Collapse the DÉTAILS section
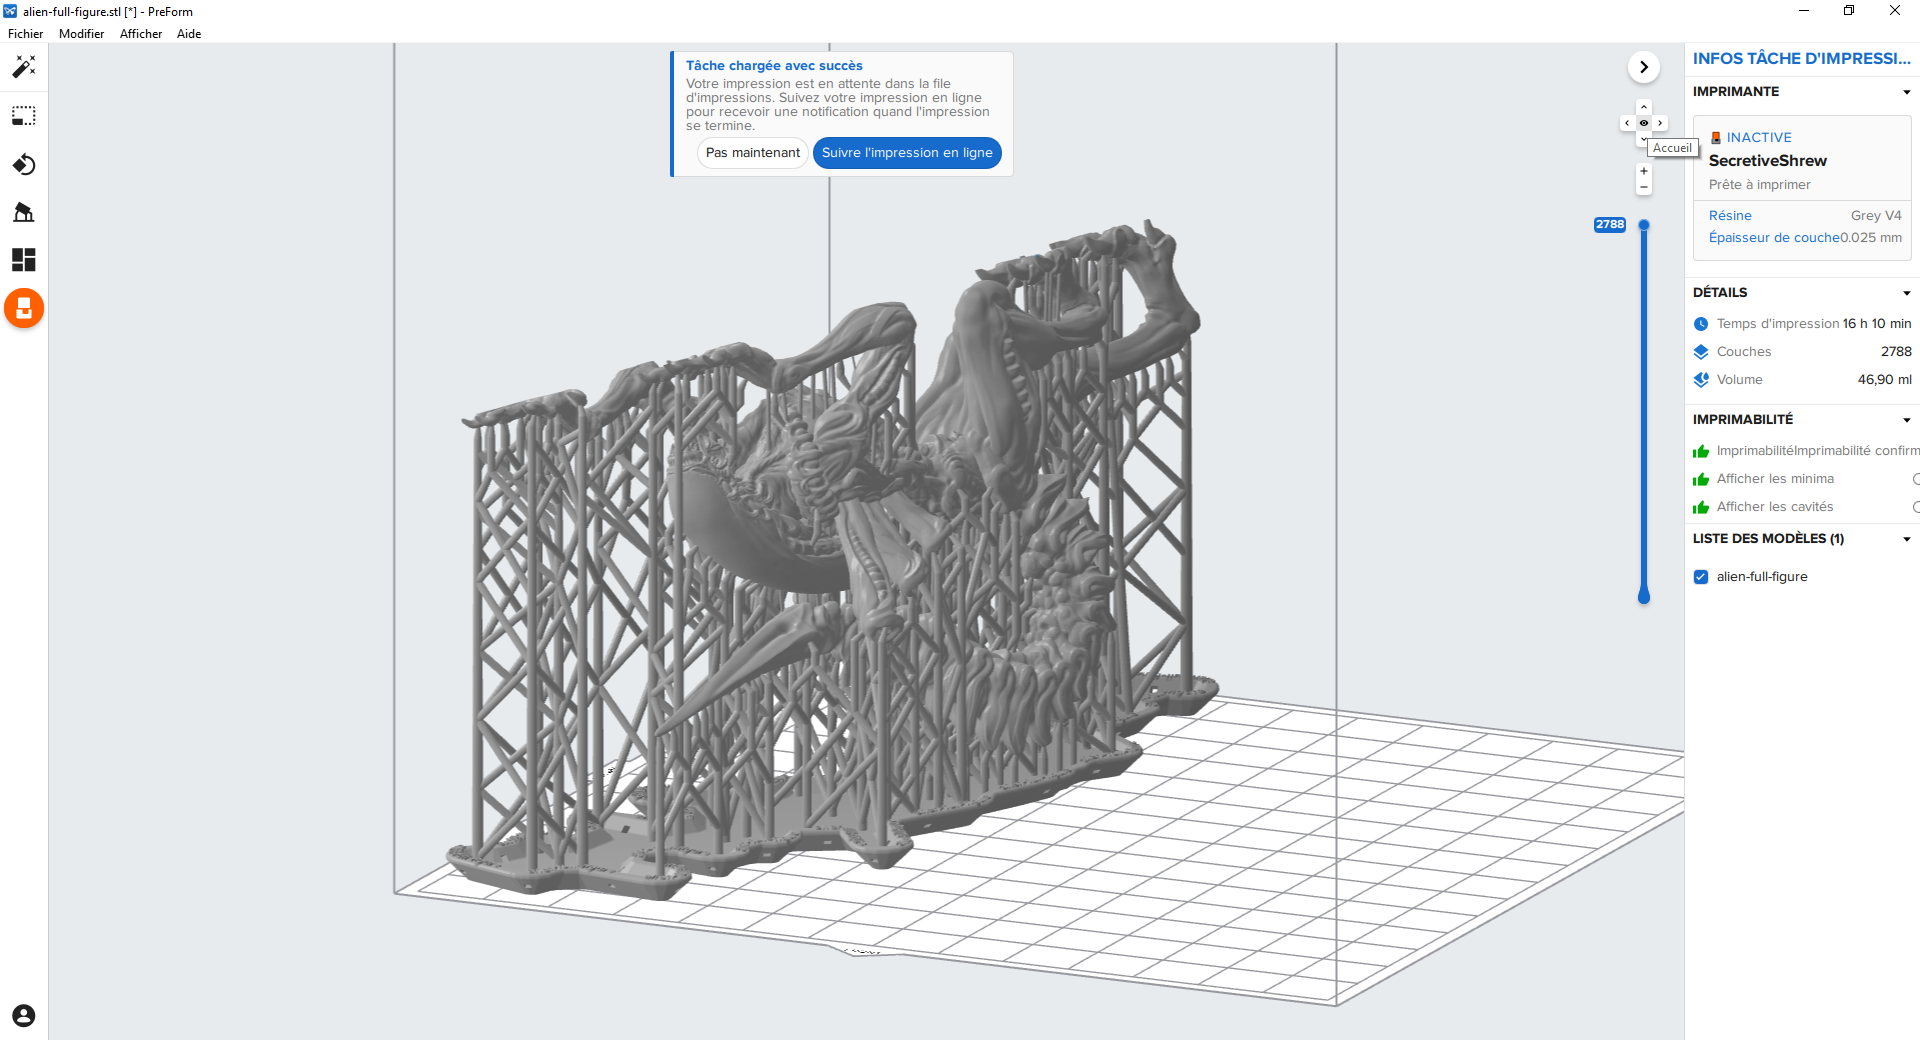Viewport: 1920px width, 1040px height. (x=1906, y=293)
